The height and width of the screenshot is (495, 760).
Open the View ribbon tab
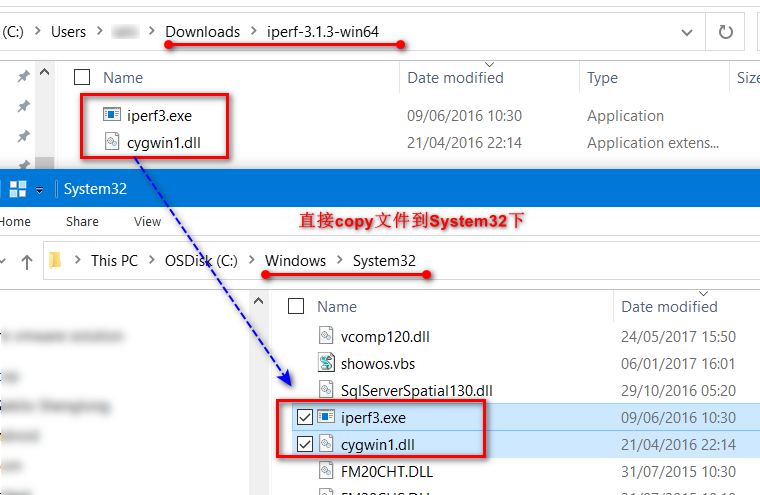click(147, 222)
